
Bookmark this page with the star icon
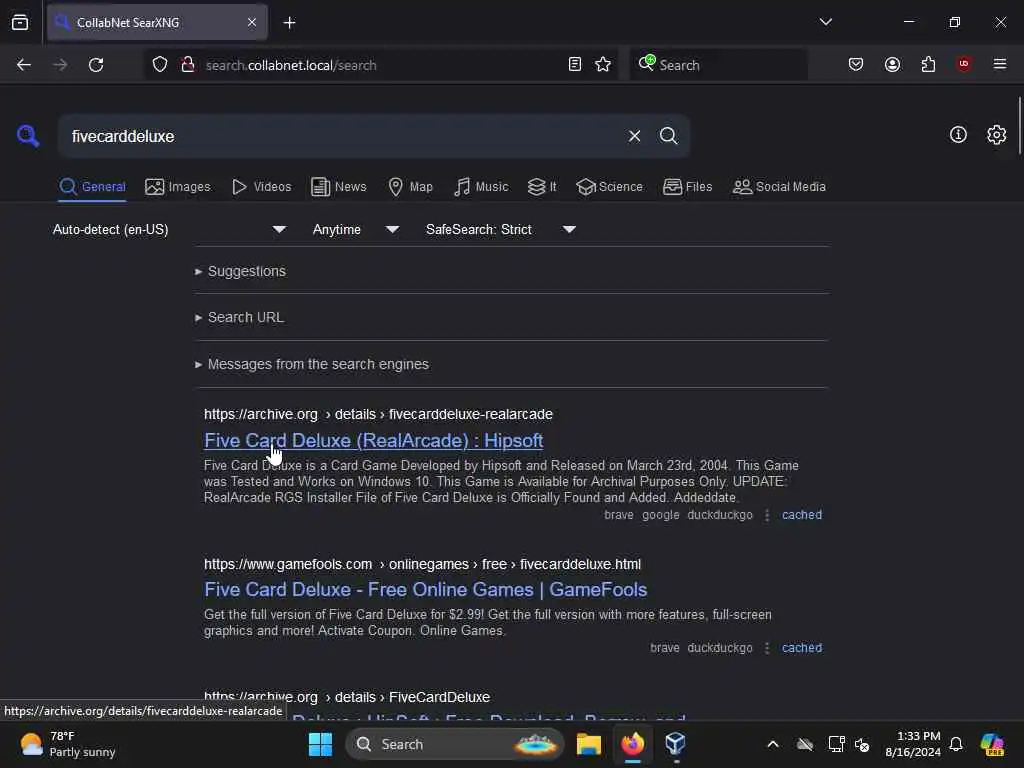point(603,65)
